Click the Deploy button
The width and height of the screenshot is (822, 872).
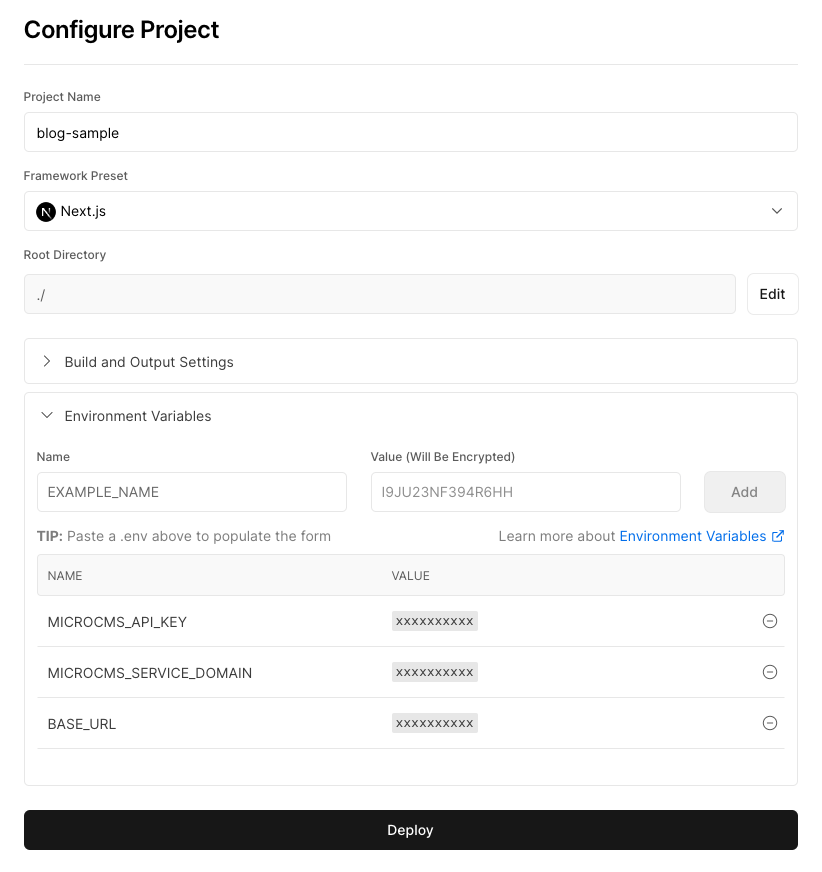click(410, 830)
